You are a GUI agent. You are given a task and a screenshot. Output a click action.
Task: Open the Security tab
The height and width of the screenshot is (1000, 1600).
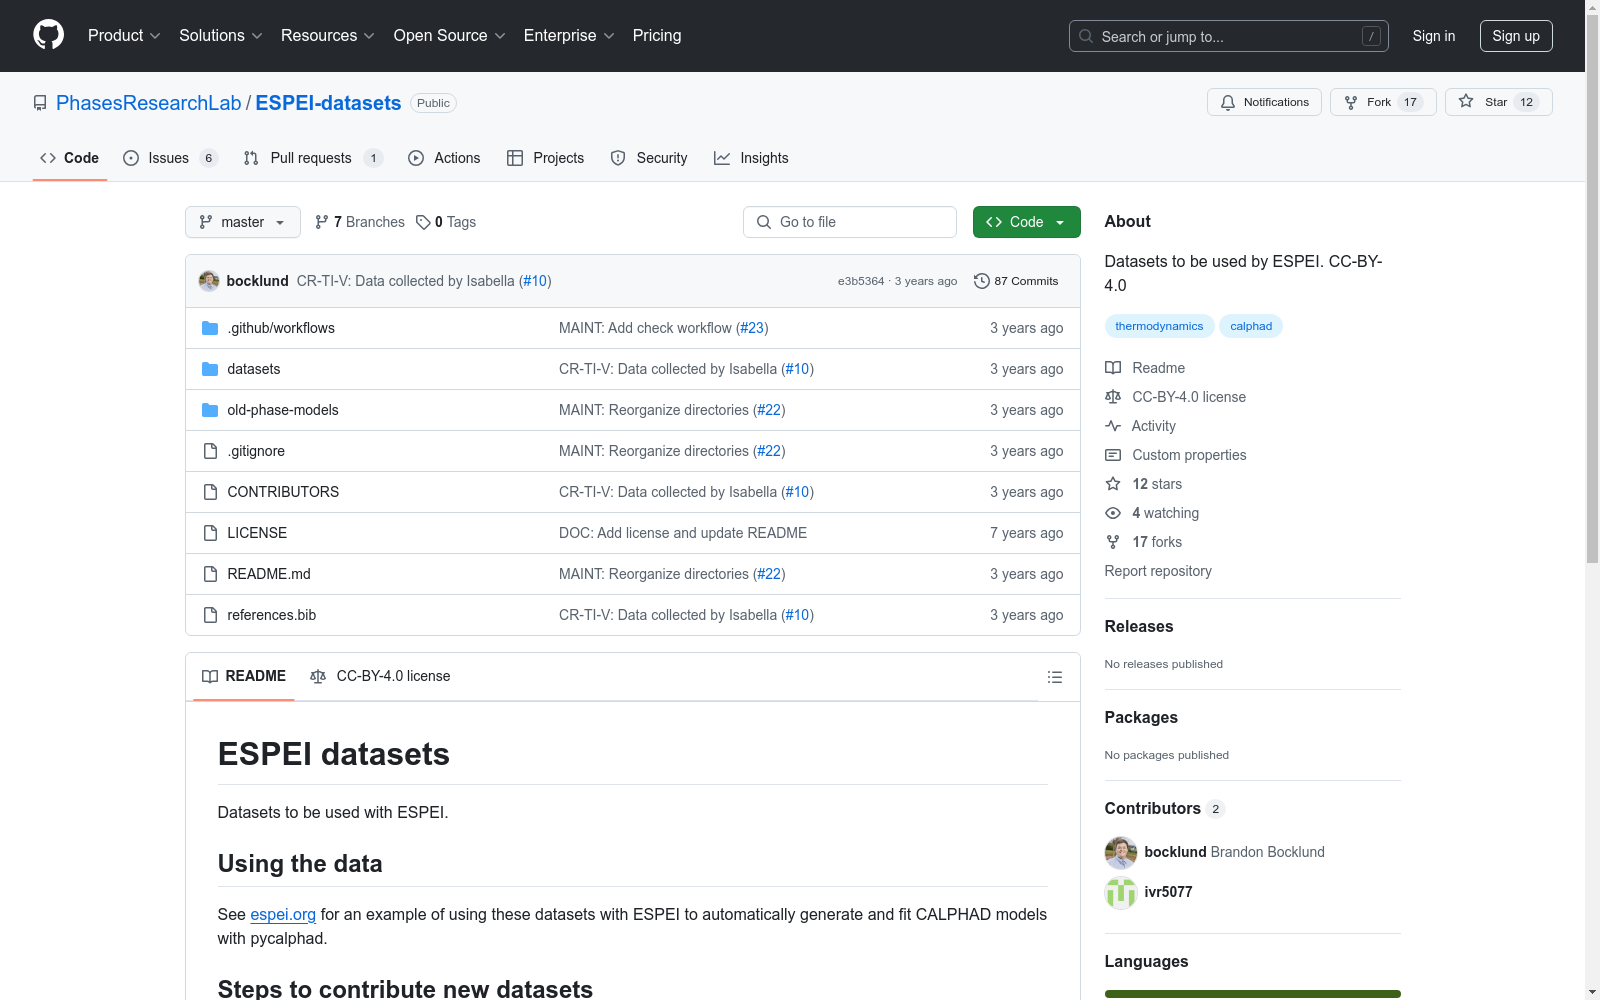coord(648,158)
